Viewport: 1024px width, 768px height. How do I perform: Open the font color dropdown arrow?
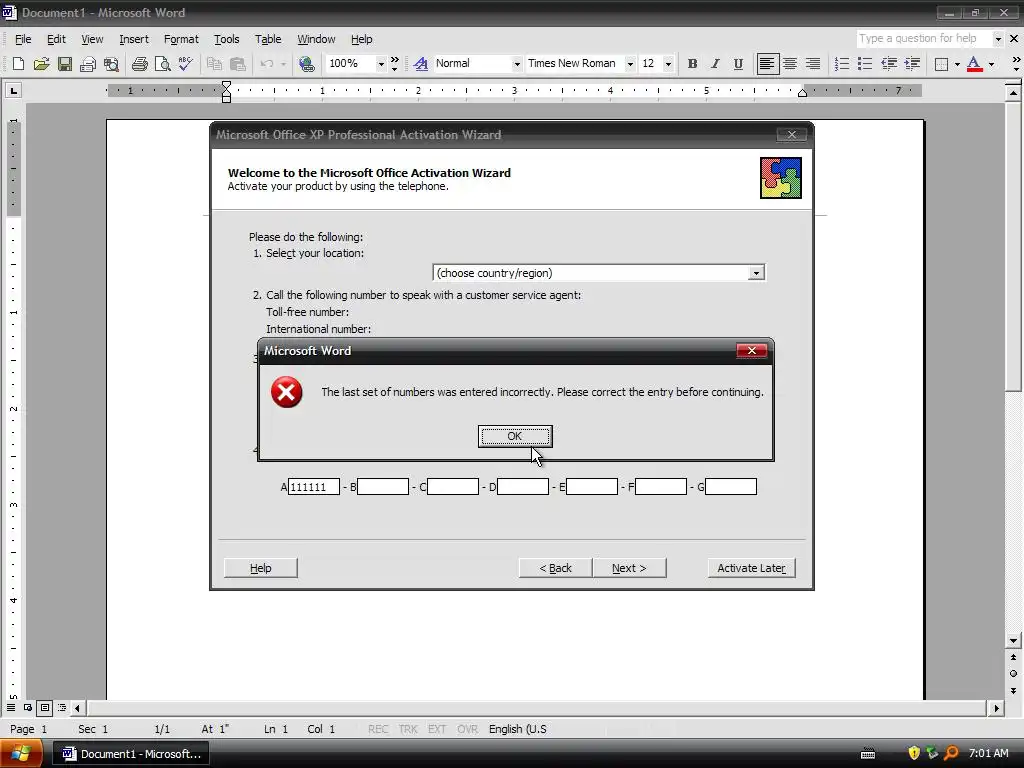(991, 63)
